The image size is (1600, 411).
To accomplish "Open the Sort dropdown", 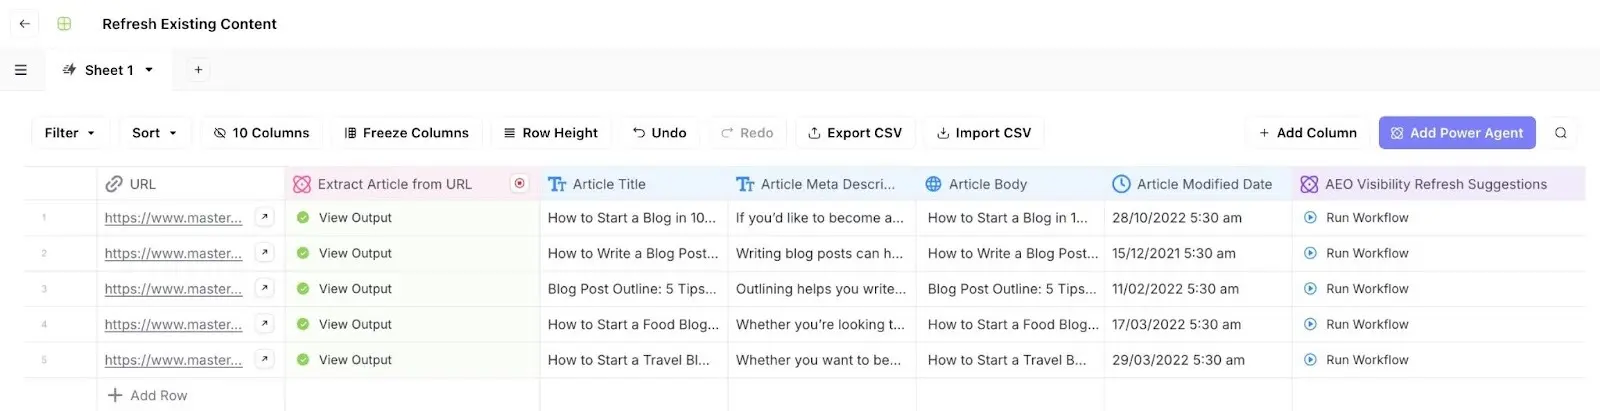I will click(154, 133).
